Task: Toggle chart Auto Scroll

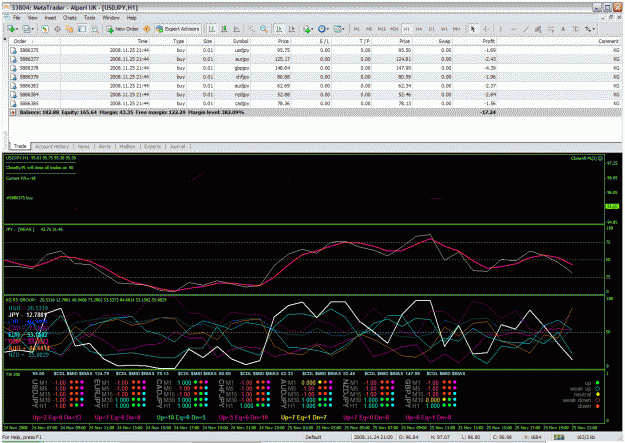Action: click(279, 29)
